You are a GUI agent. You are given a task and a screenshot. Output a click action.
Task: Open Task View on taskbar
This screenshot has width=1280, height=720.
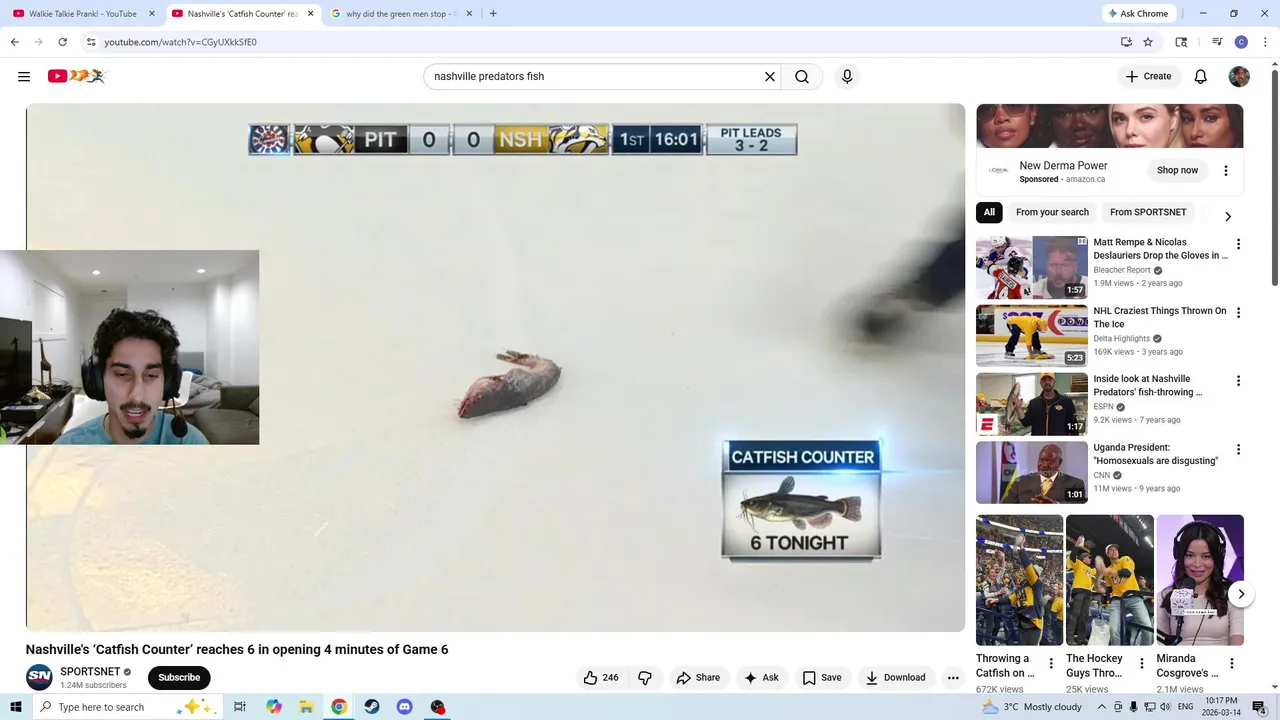click(240, 707)
